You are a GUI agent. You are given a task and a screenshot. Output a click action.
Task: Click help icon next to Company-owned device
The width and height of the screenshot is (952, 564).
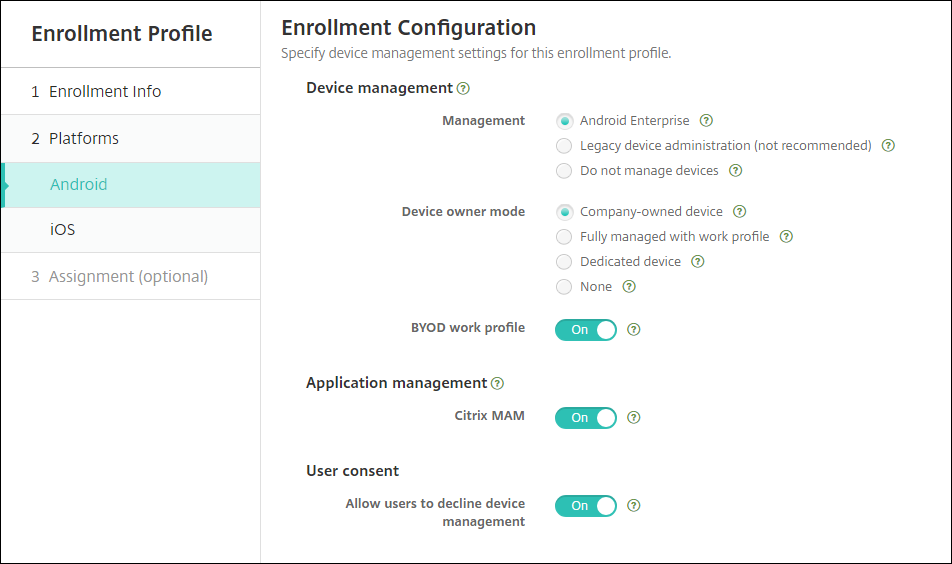tap(739, 212)
